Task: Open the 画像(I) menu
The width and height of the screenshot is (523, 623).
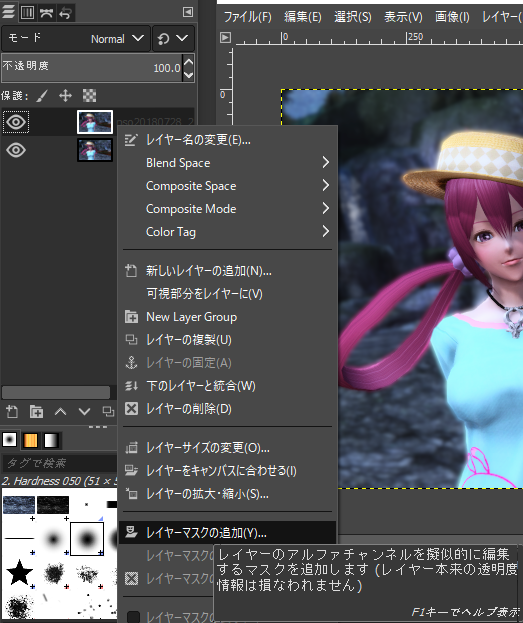Action: point(452,17)
